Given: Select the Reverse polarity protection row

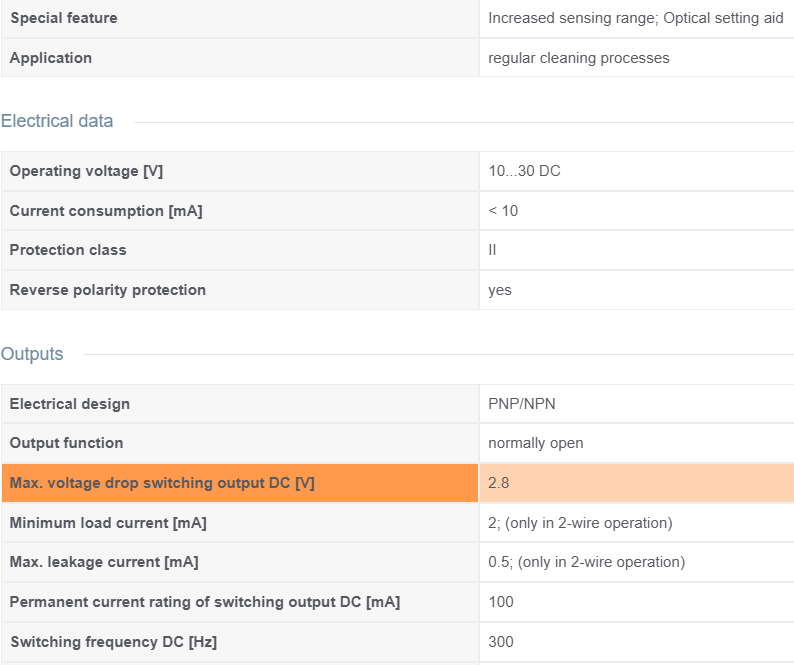Looking at the screenshot, I should pos(398,290).
